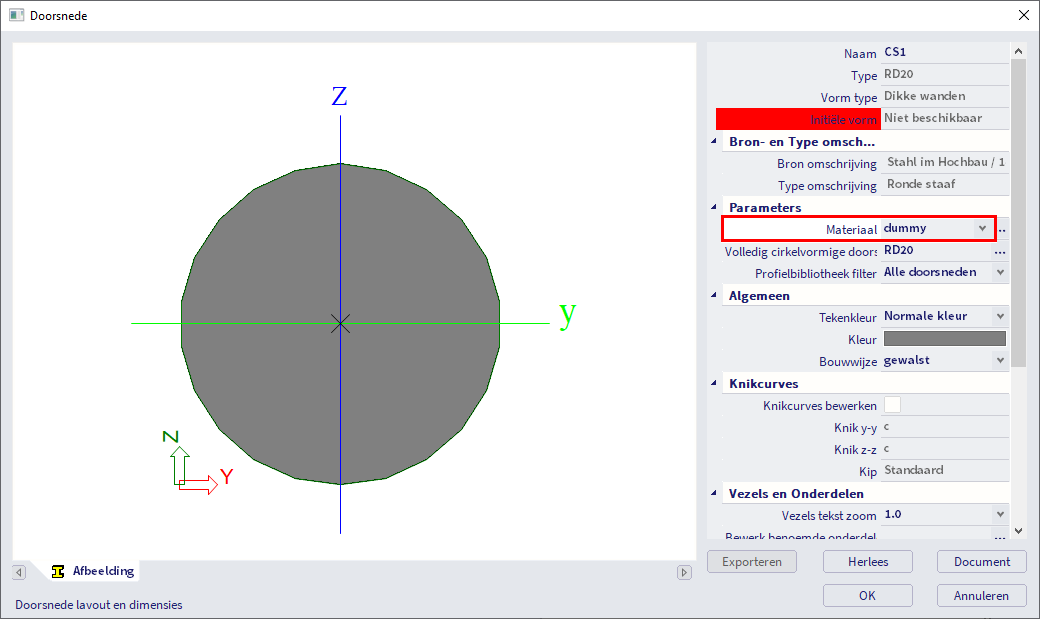This screenshot has height=619, width=1040.
Task: Enable the Knikcurves bewerken checkbox
Action: tap(895, 405)
